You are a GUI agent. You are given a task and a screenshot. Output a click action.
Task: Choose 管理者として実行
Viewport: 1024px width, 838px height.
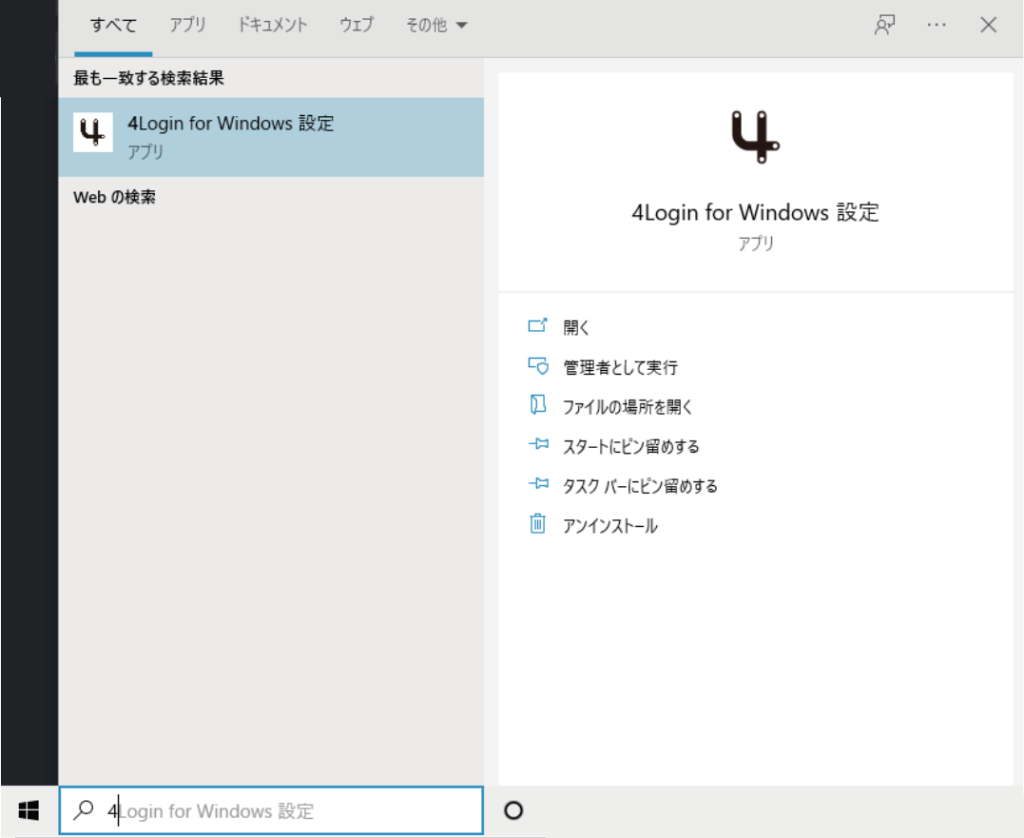(620, 368)
